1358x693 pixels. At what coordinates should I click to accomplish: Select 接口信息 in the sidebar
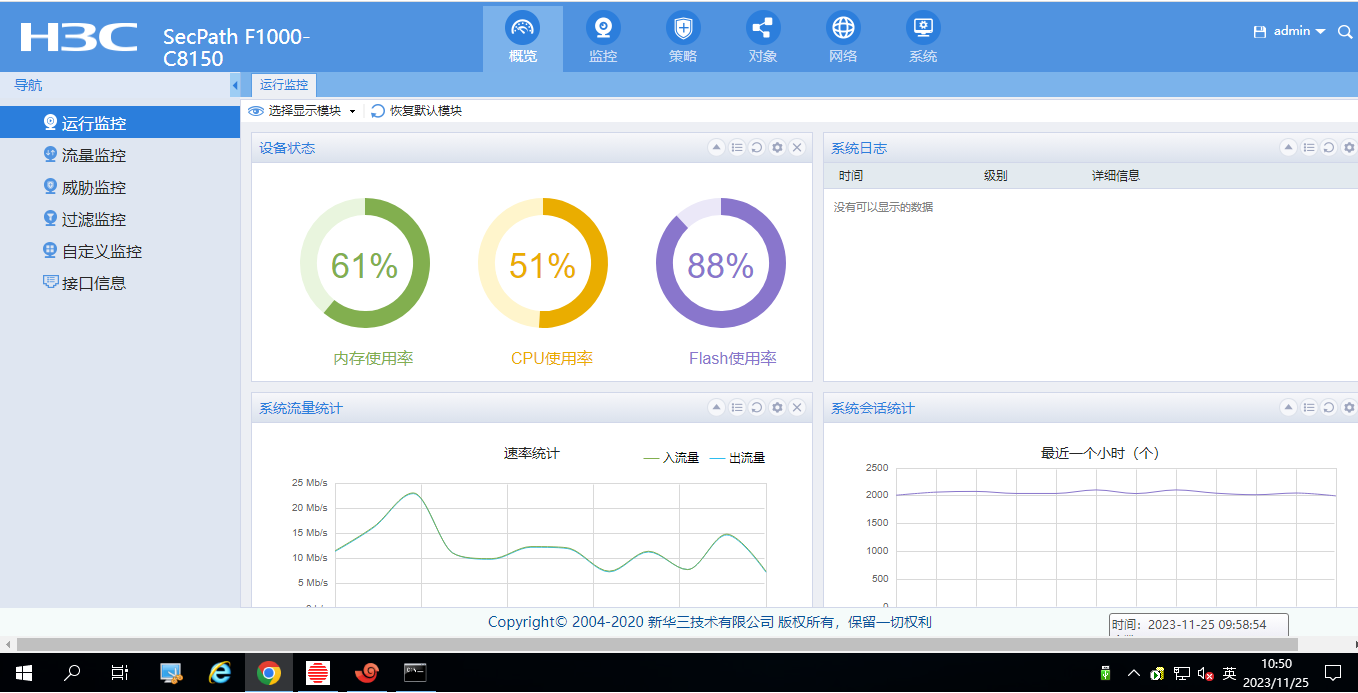tap(94, 284)
